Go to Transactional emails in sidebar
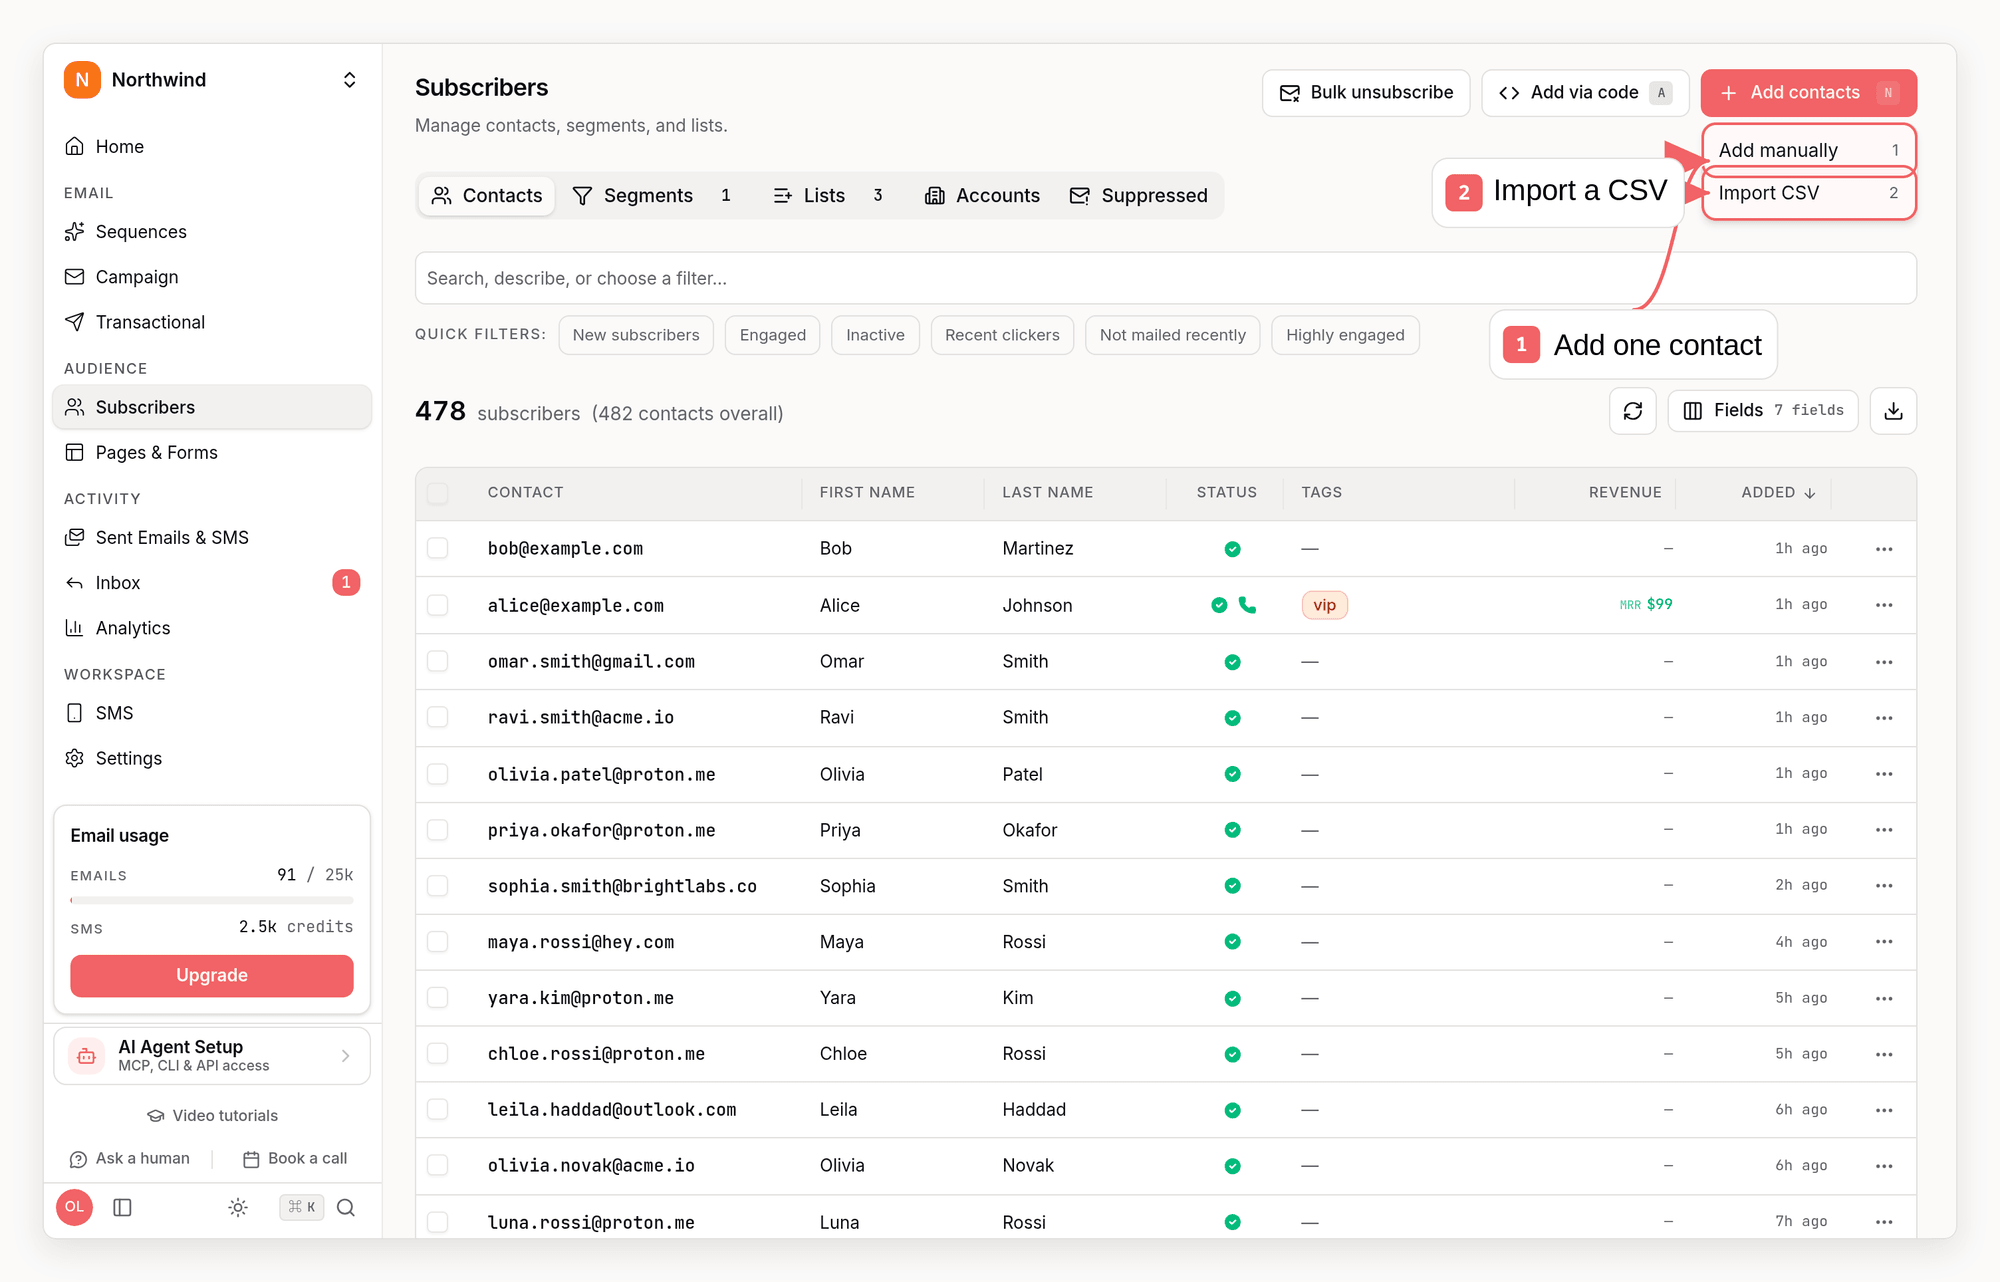This screenshot has width=2000, height=1282. 212,322
